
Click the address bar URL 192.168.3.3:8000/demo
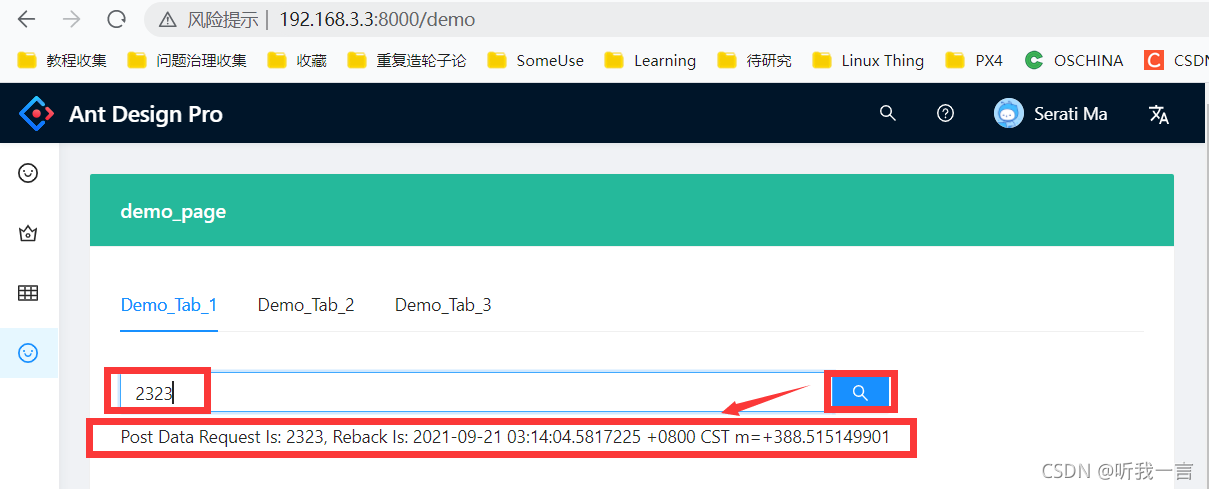[377, 19]
